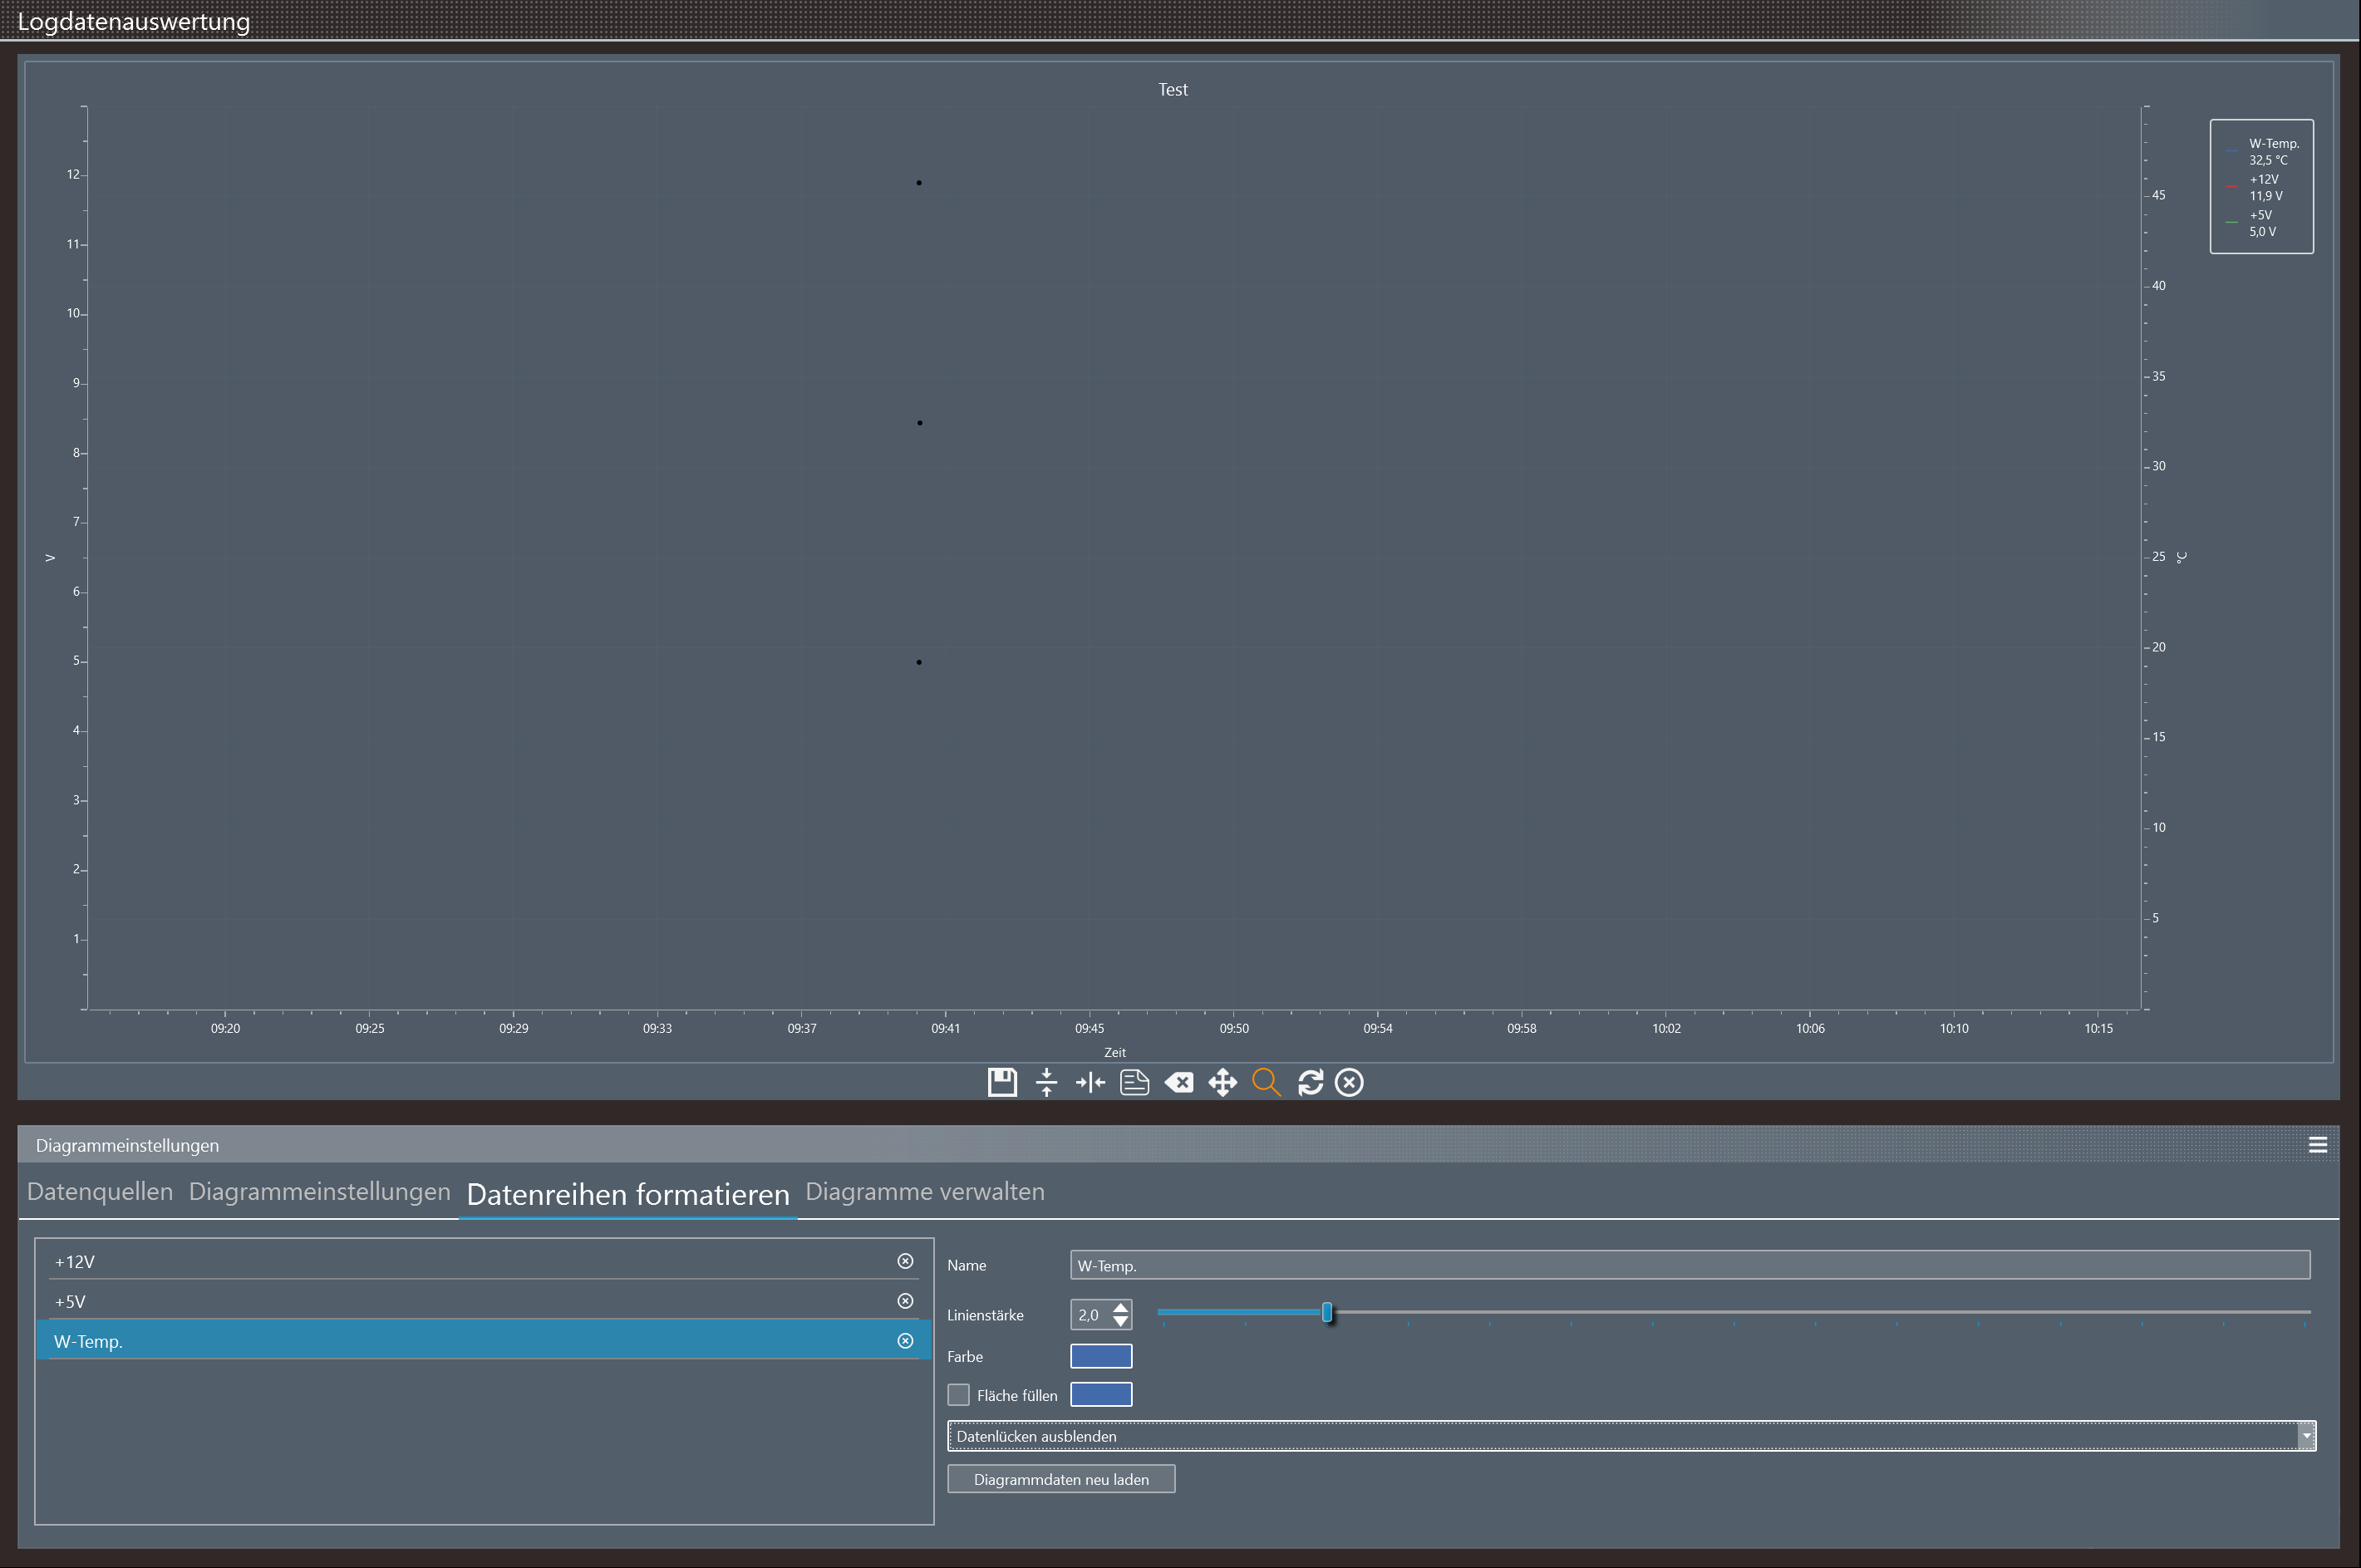
Task: Open the Farbe color swatch
Action: pyautogui.click(x=1100, y=1356)
